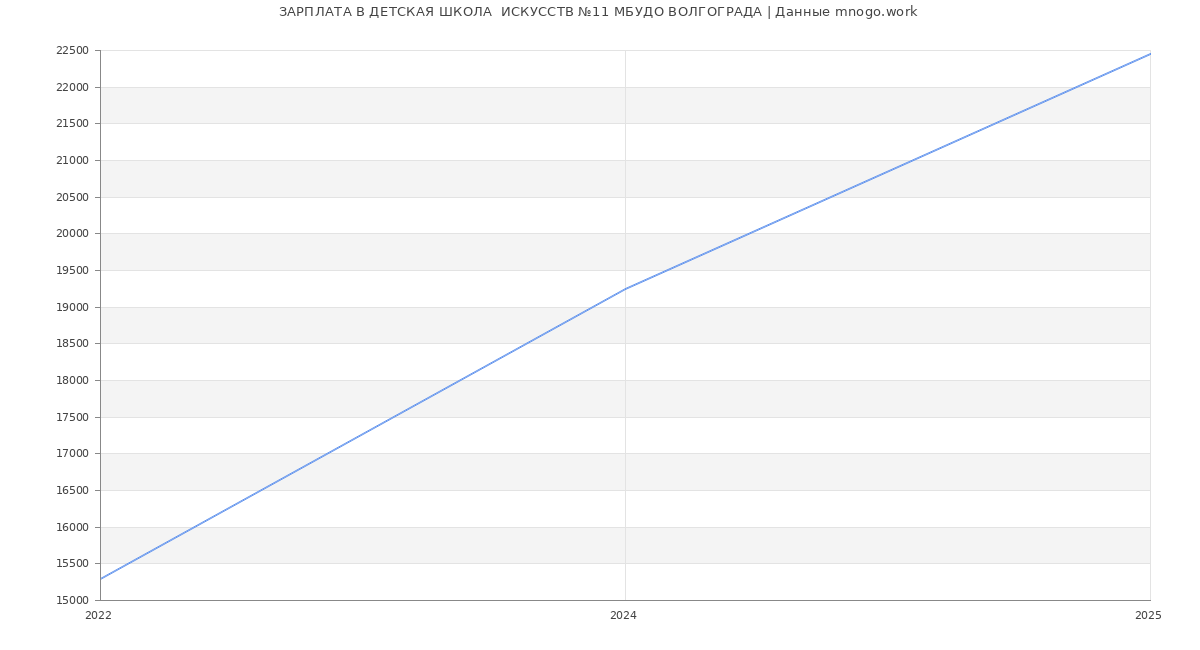Select the 16000 y-axis label
The width and height of the screenshot is (1200, 650).
click(x=72, y=528)
